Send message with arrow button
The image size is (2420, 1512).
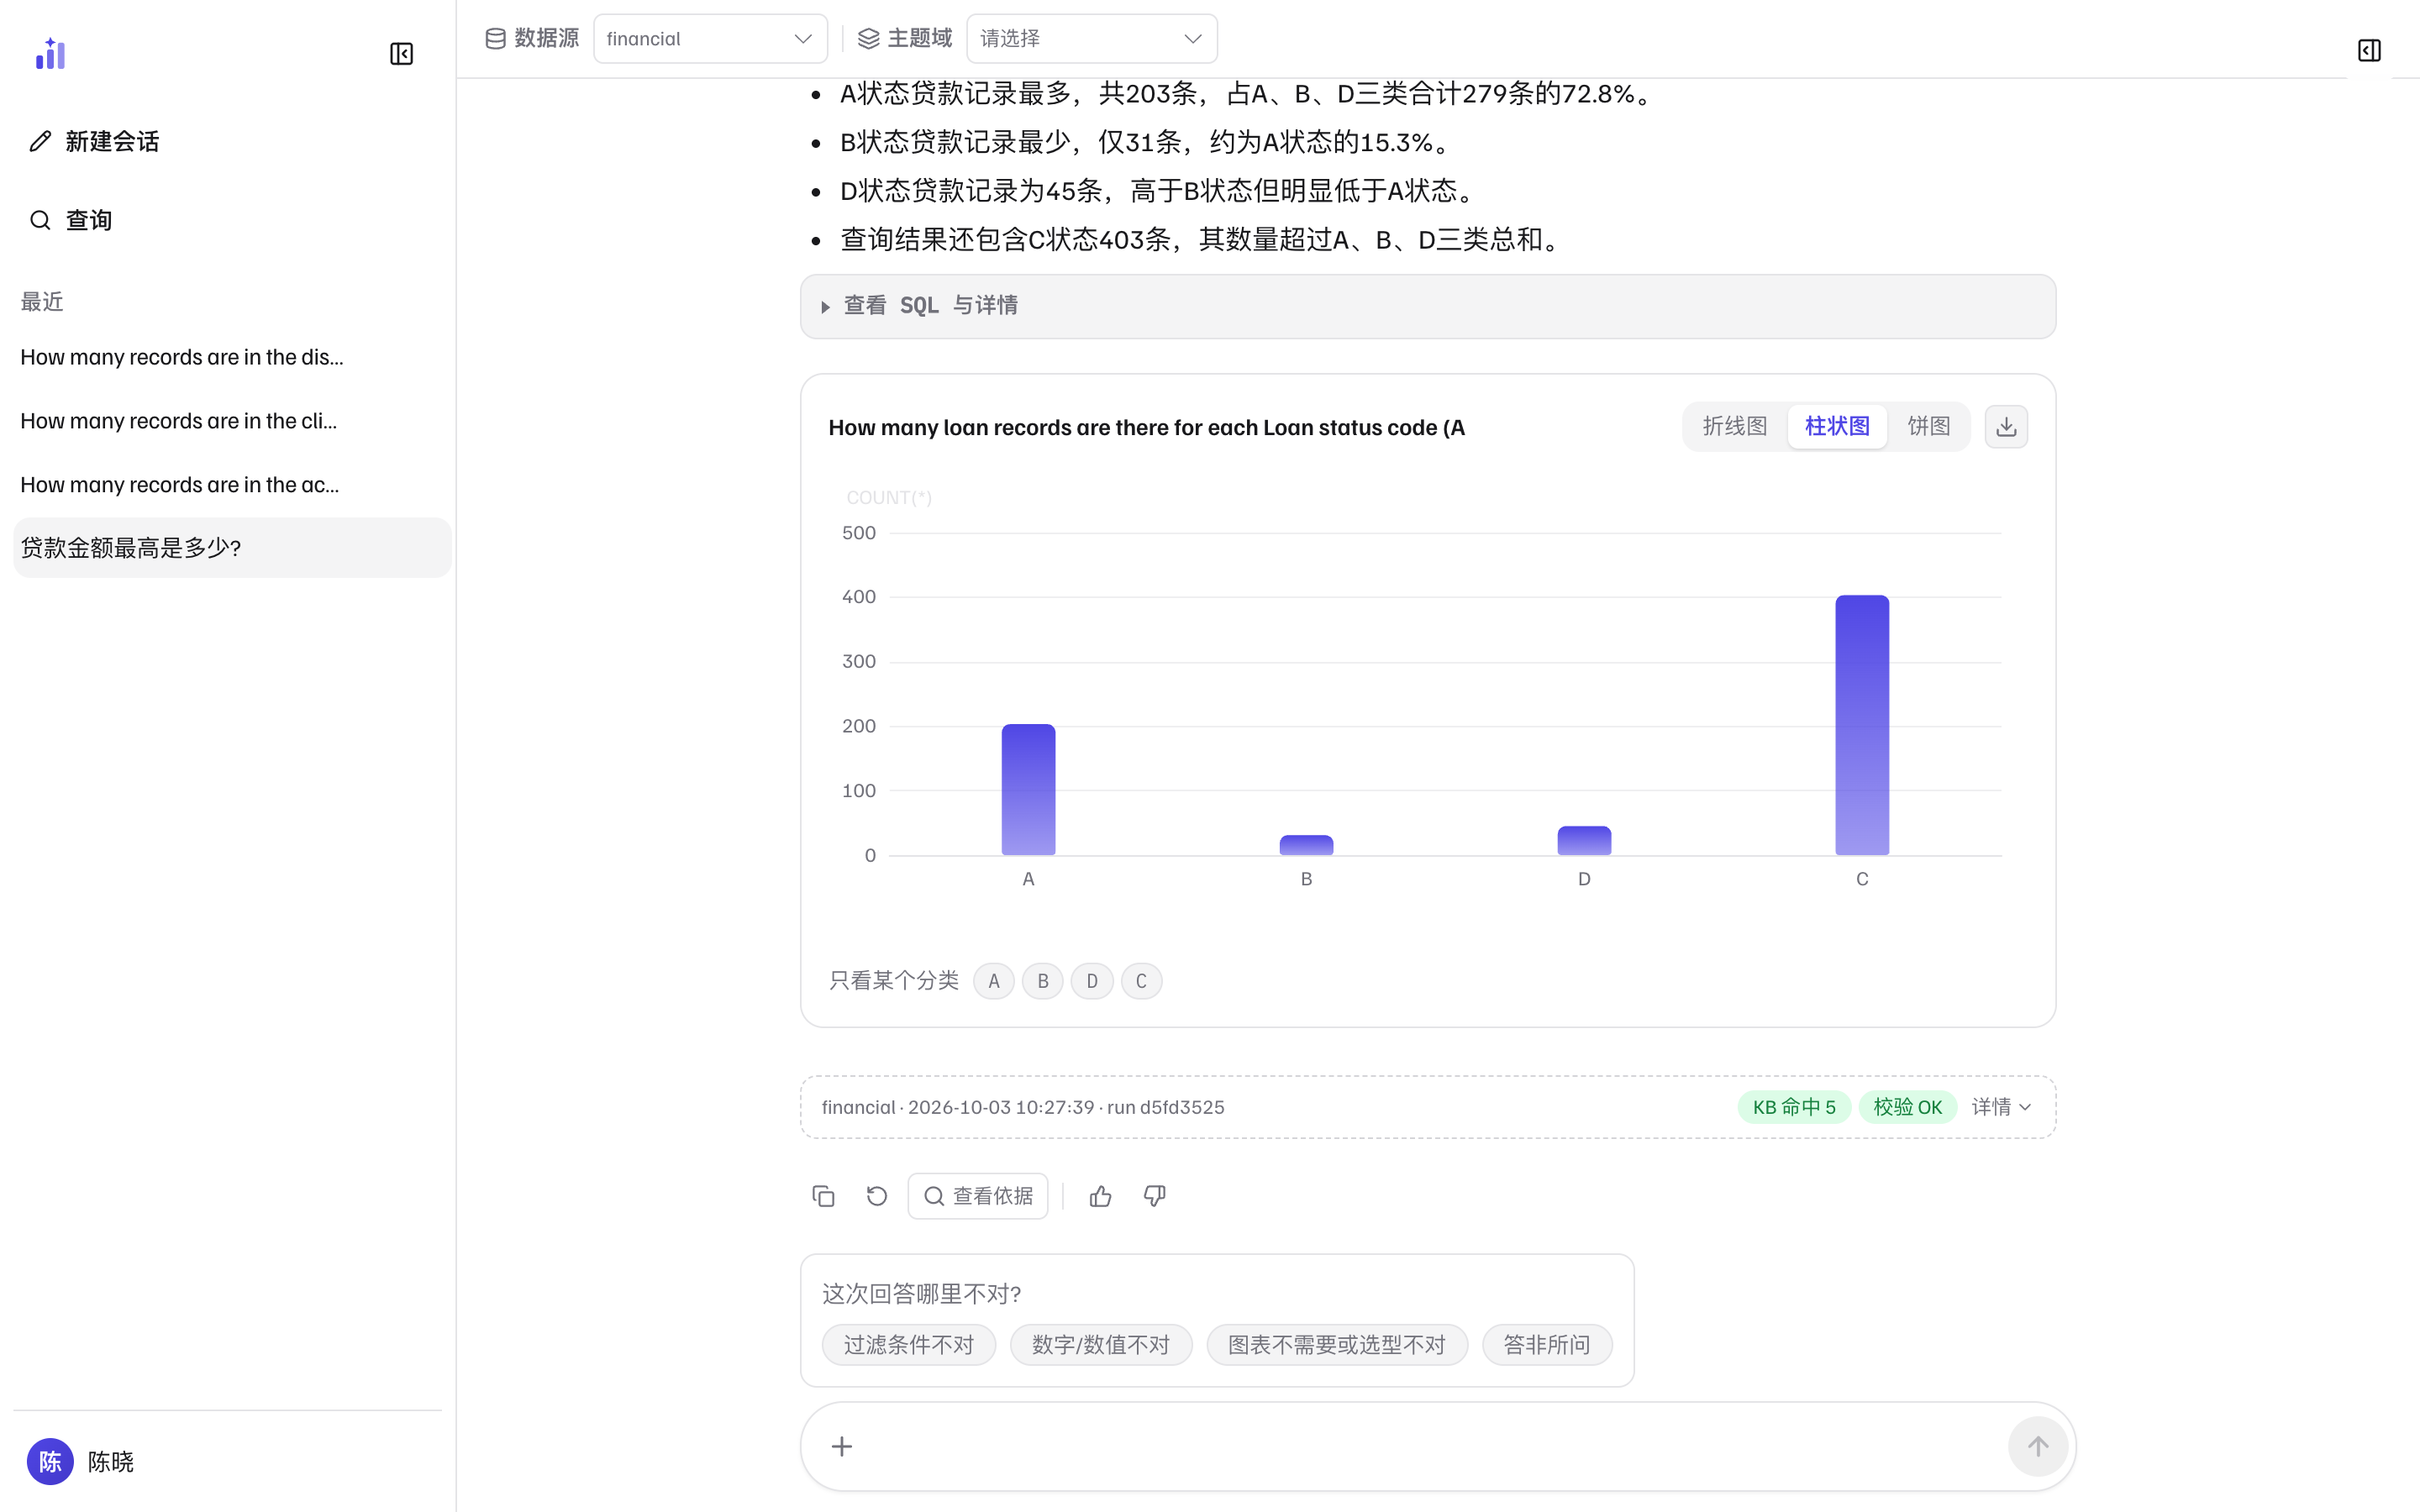click(2037, 1446)
